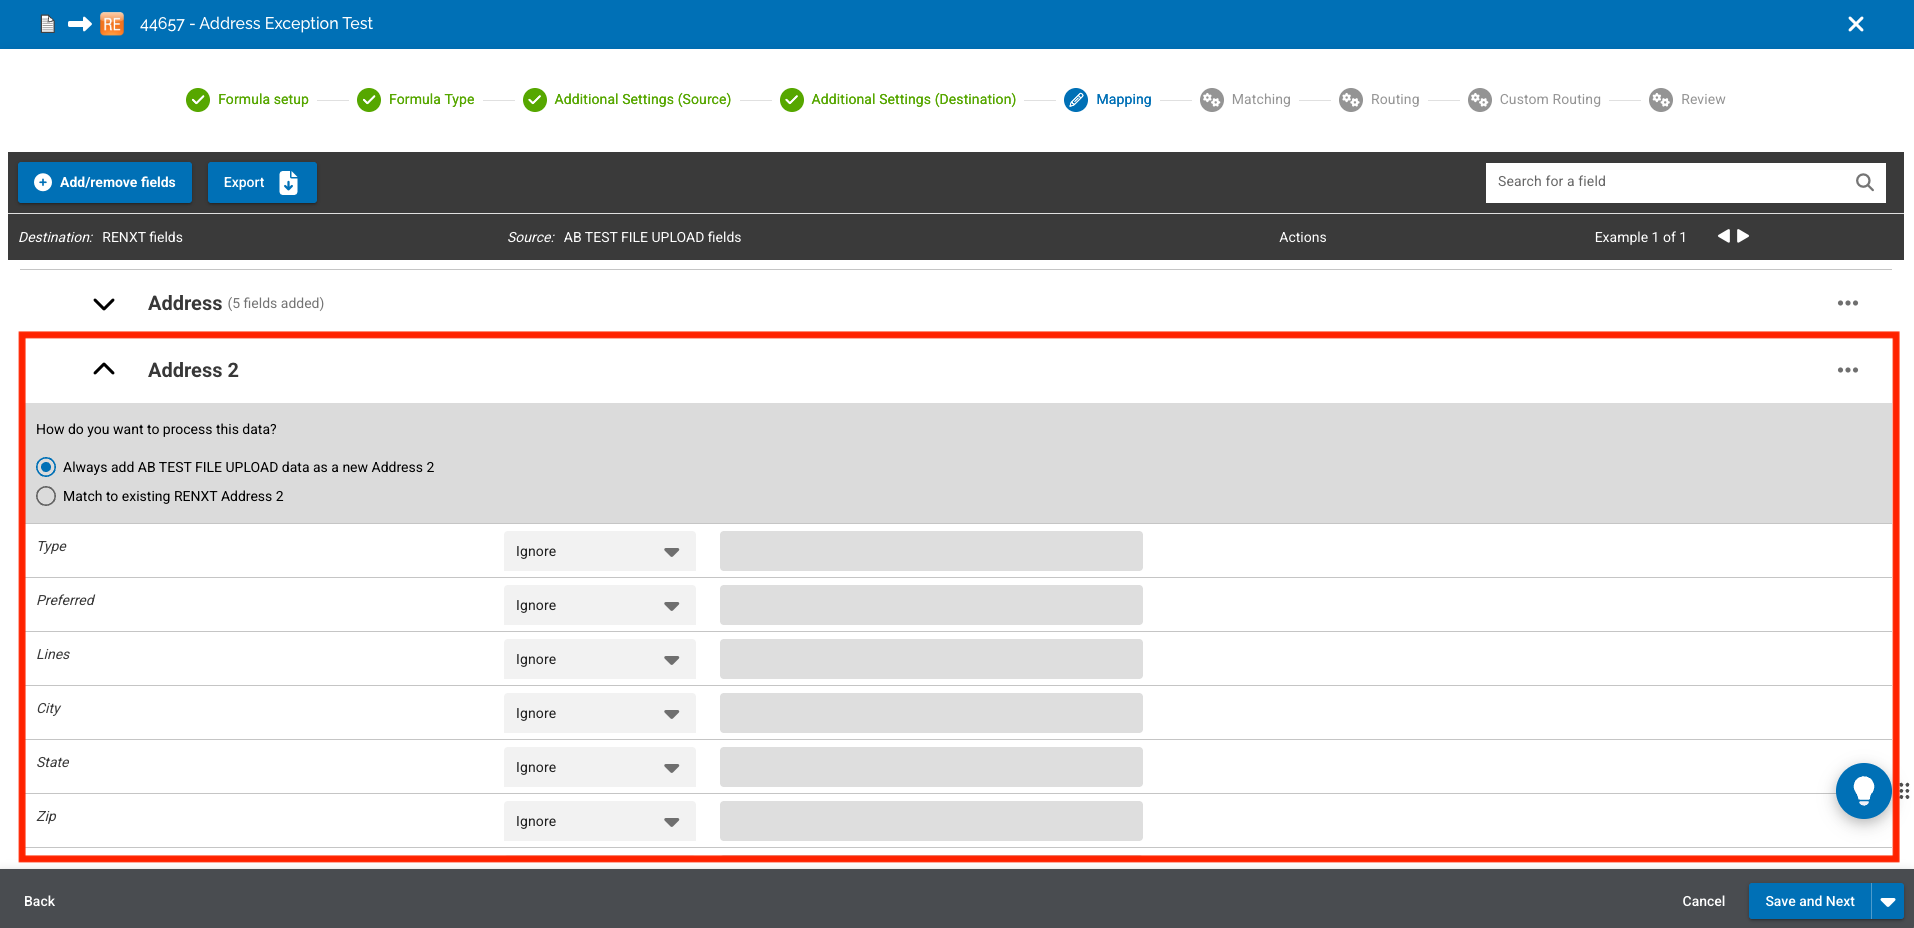Screen dimensions: 1914x928
Task: Open the Lines field Ignore dropdown
Action: 599,659
